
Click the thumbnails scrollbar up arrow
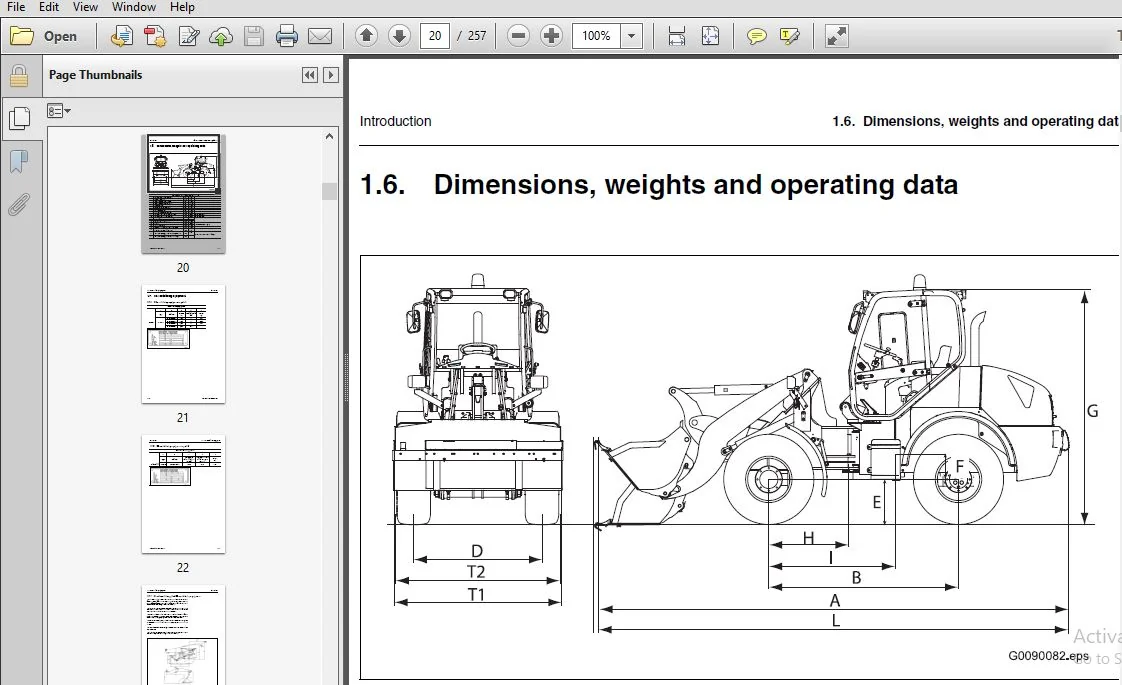329,136
